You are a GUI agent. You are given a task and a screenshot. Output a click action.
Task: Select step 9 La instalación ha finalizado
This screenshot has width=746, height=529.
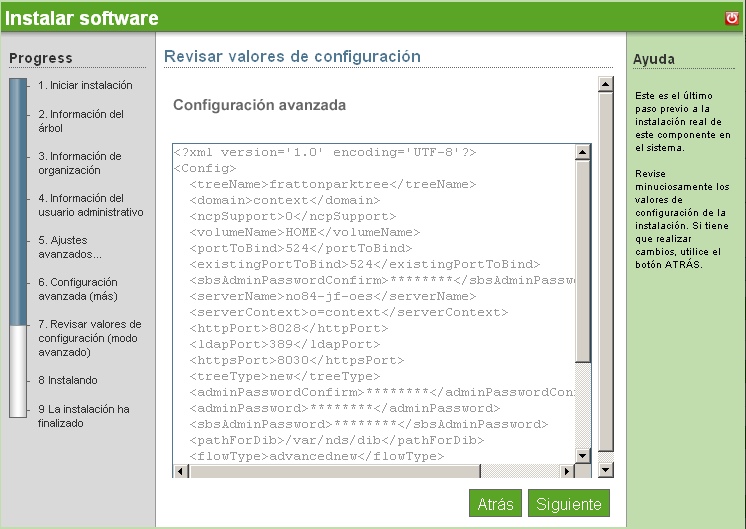(x=84, y=416)
